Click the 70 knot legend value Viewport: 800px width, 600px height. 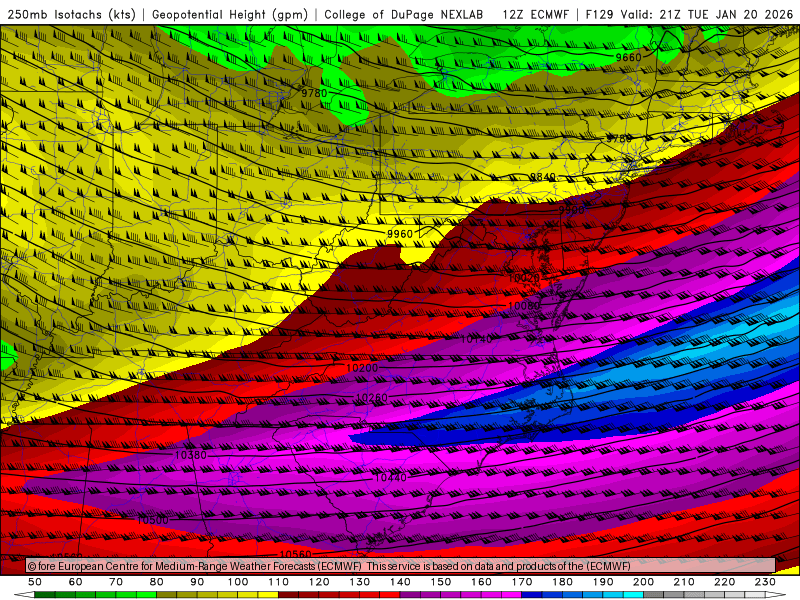tap(116, 582)
